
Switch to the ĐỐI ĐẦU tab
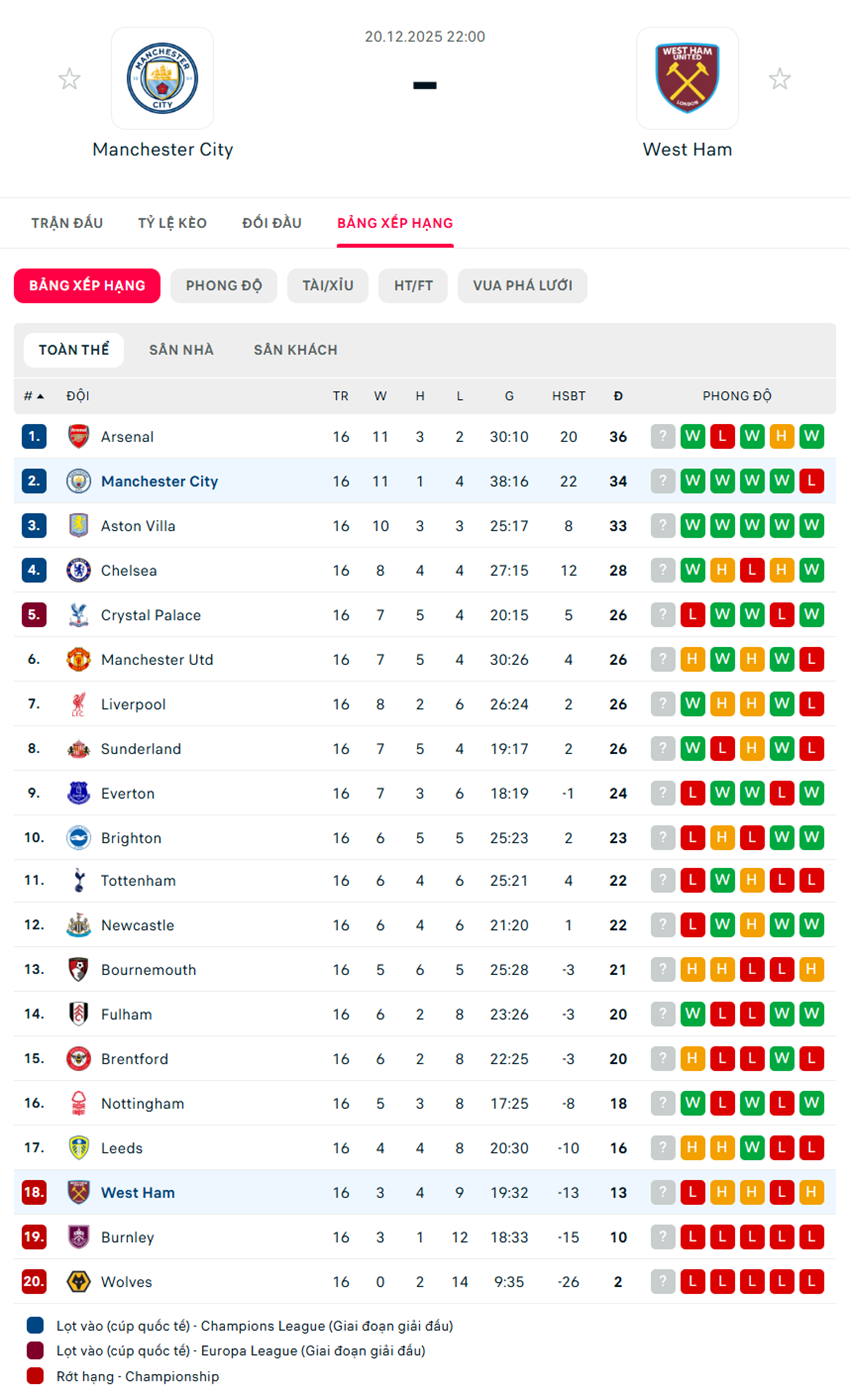(272, 223)
